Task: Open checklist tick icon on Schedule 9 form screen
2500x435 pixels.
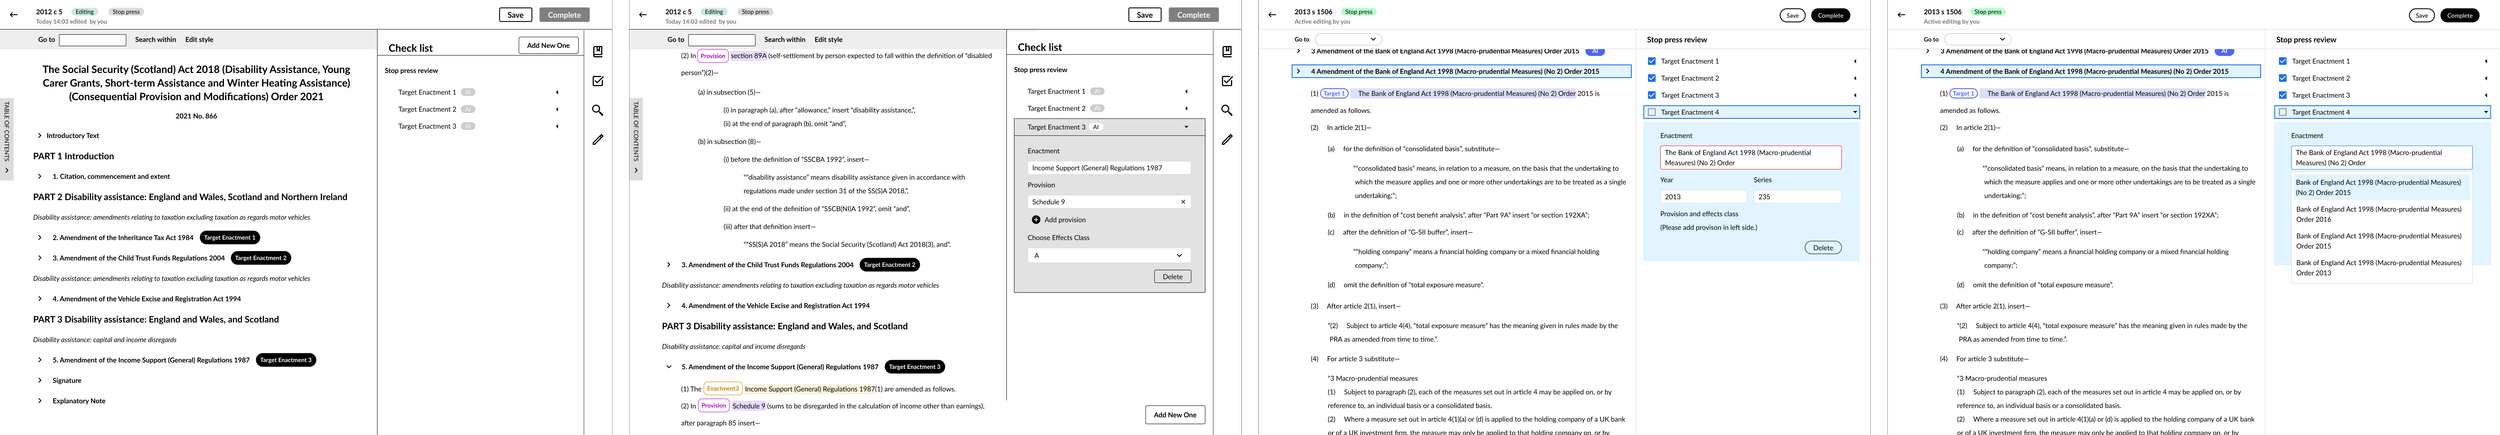Action: click(1227, 81)
